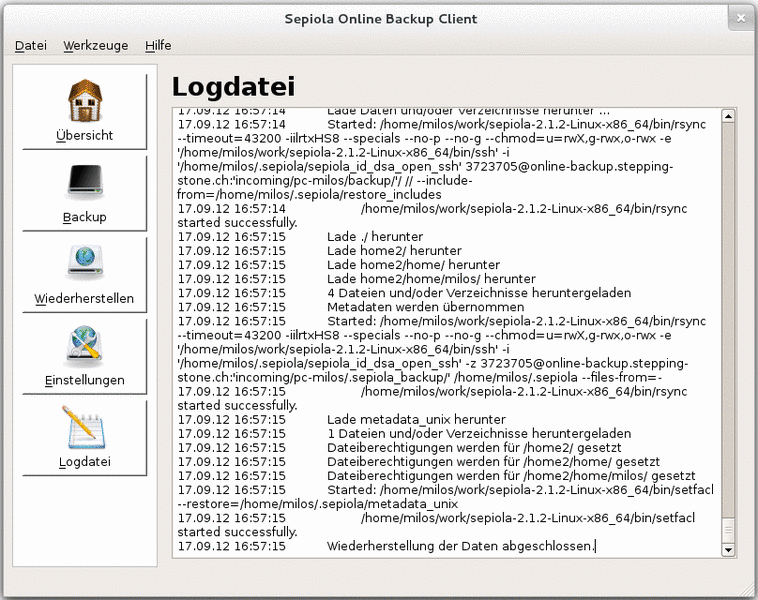This screenshot has height=600, width=758.
Task: Click the log scrollbar trough above the thumb
Action: (728, 319)
